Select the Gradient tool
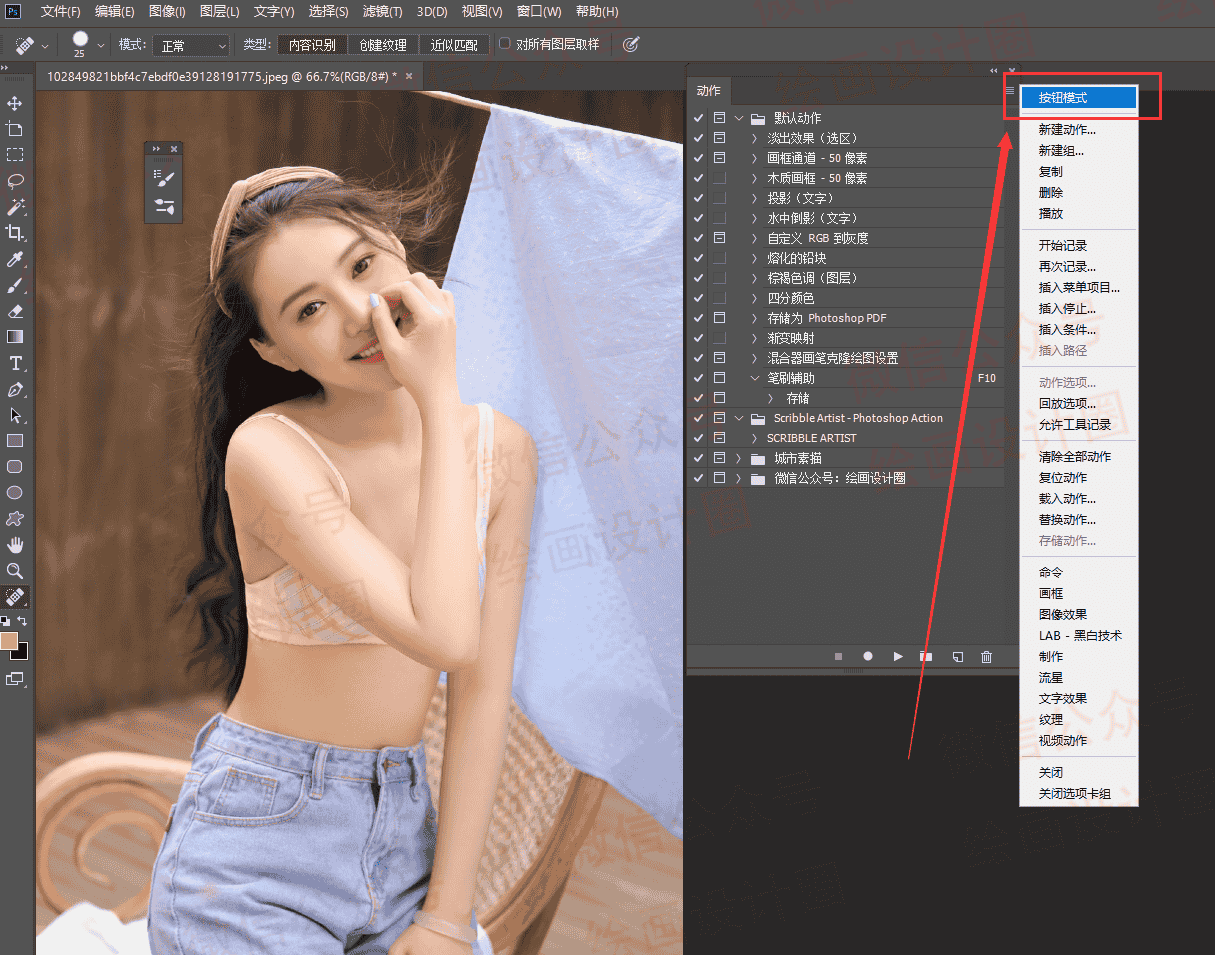The width and height of the screenshot is (1215, 955). pos(15,337)
